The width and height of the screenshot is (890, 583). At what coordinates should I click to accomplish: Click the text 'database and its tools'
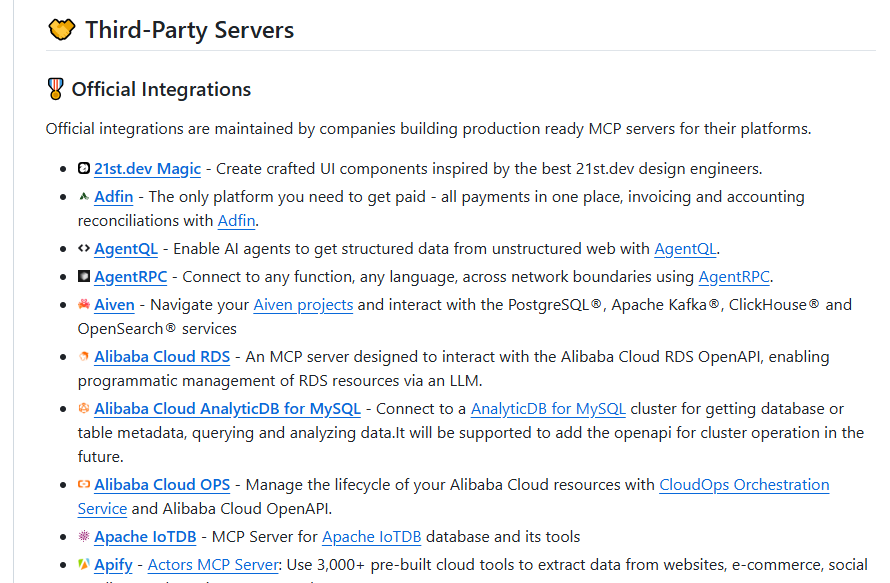pyautogui.click(x=503, y=536)
